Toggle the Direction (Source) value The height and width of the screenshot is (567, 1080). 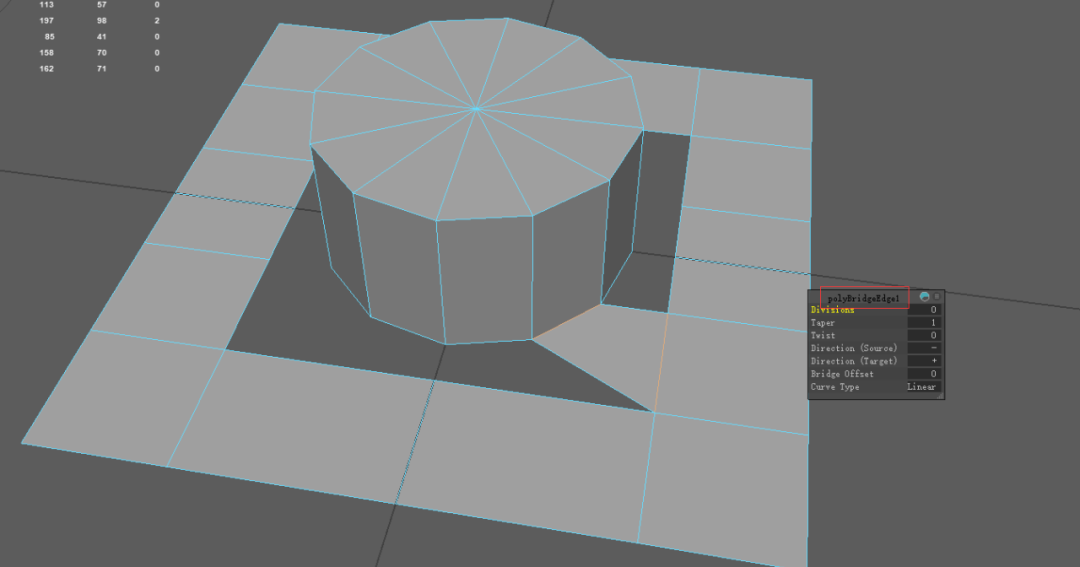[x=924, y=348]
